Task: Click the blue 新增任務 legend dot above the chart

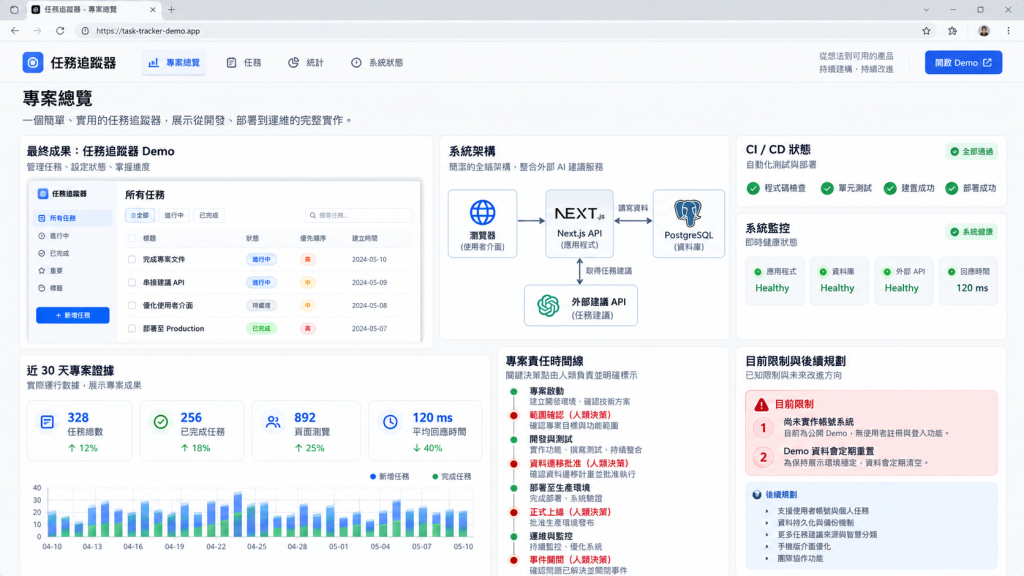Action: [373, 477]
